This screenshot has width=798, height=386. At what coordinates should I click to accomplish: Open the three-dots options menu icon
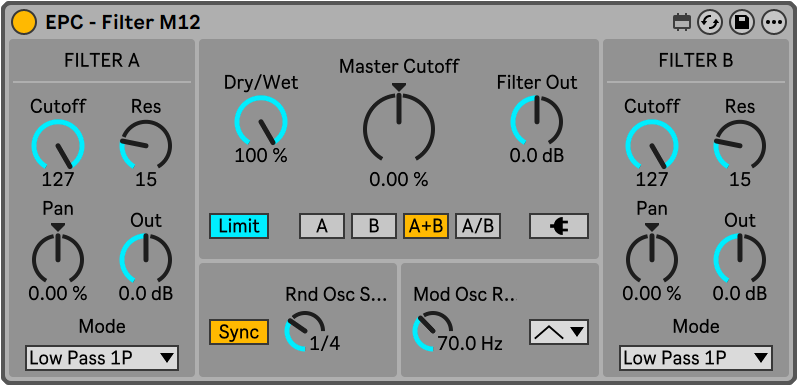point(774,22)
